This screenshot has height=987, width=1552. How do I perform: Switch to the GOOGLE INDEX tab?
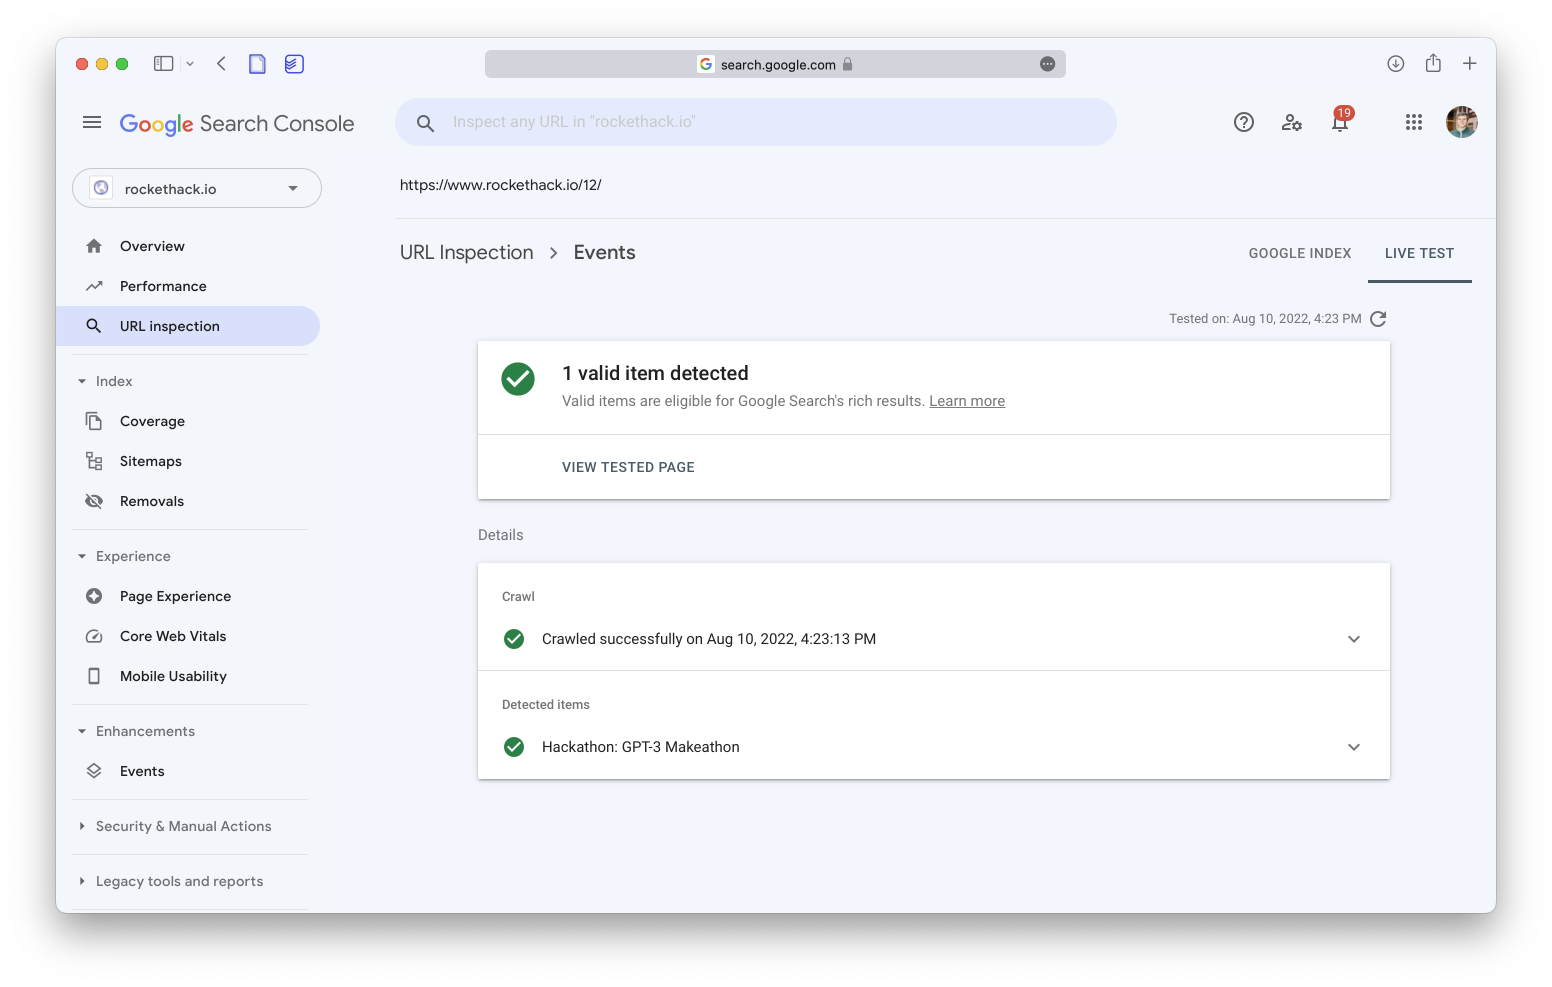point(1300,254)
